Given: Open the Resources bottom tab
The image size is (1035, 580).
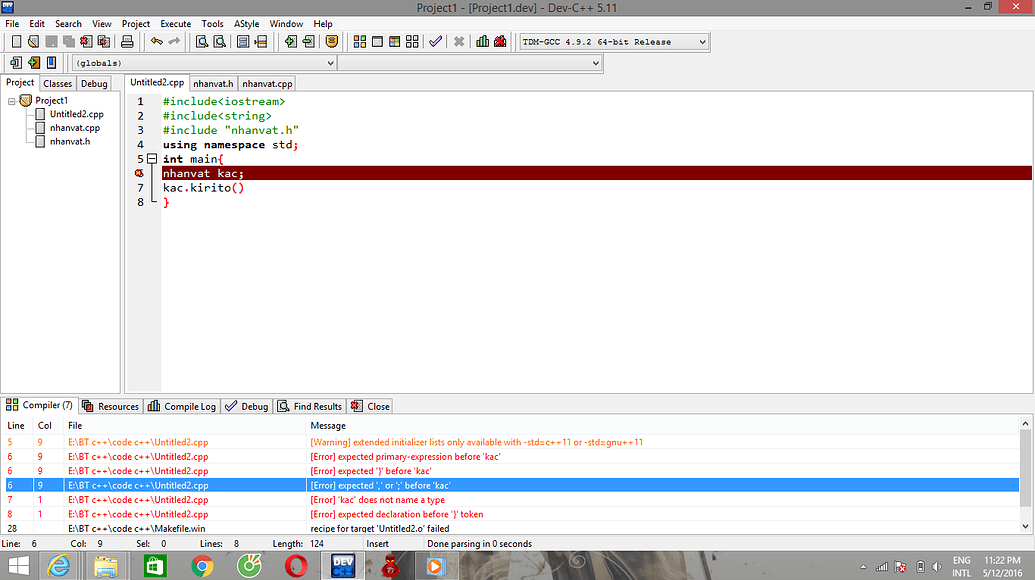Looking at the screenshot, I should pyautogui.click(x=110, y=406).
